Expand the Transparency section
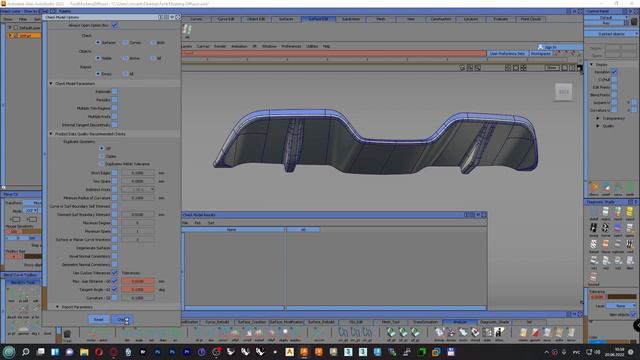 point(598,118)
